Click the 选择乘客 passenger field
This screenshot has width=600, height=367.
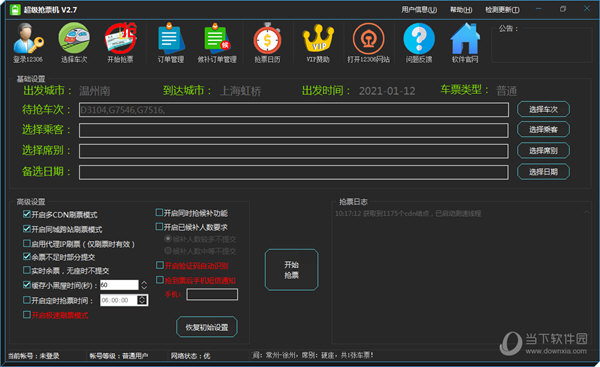293,130
